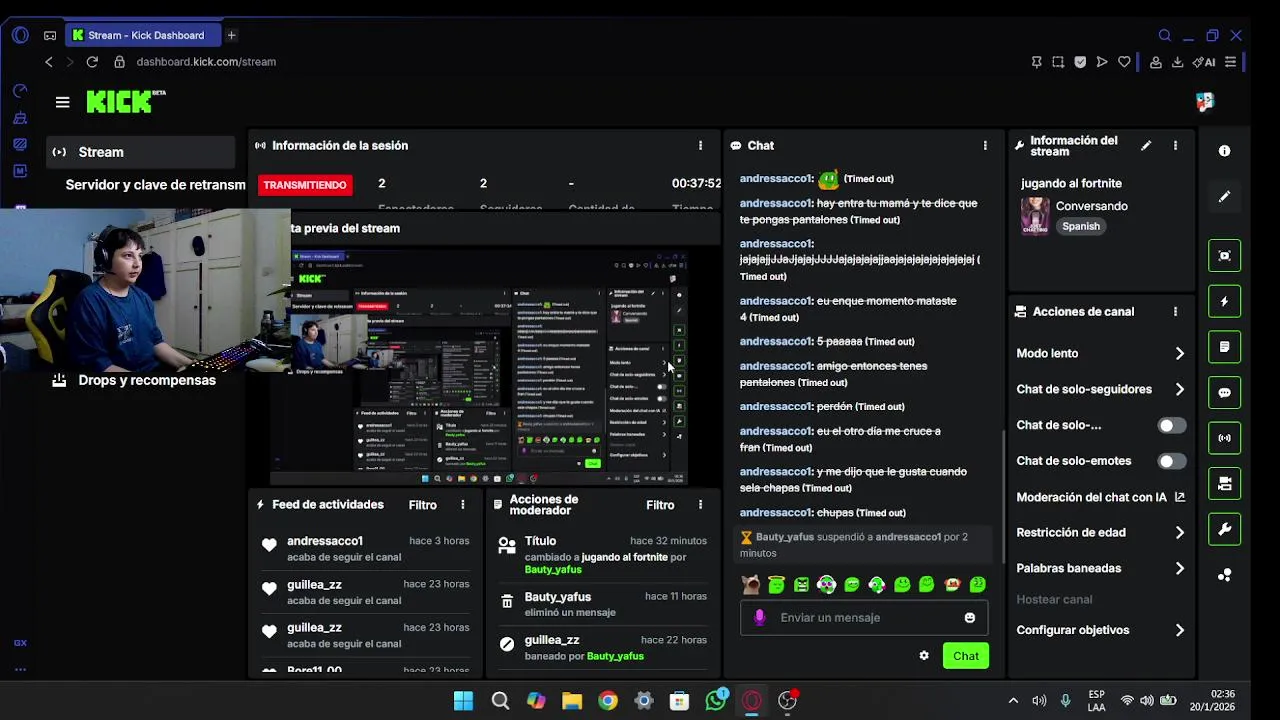Toggle Chat de solo-emotes switch

coord(1171,461)
